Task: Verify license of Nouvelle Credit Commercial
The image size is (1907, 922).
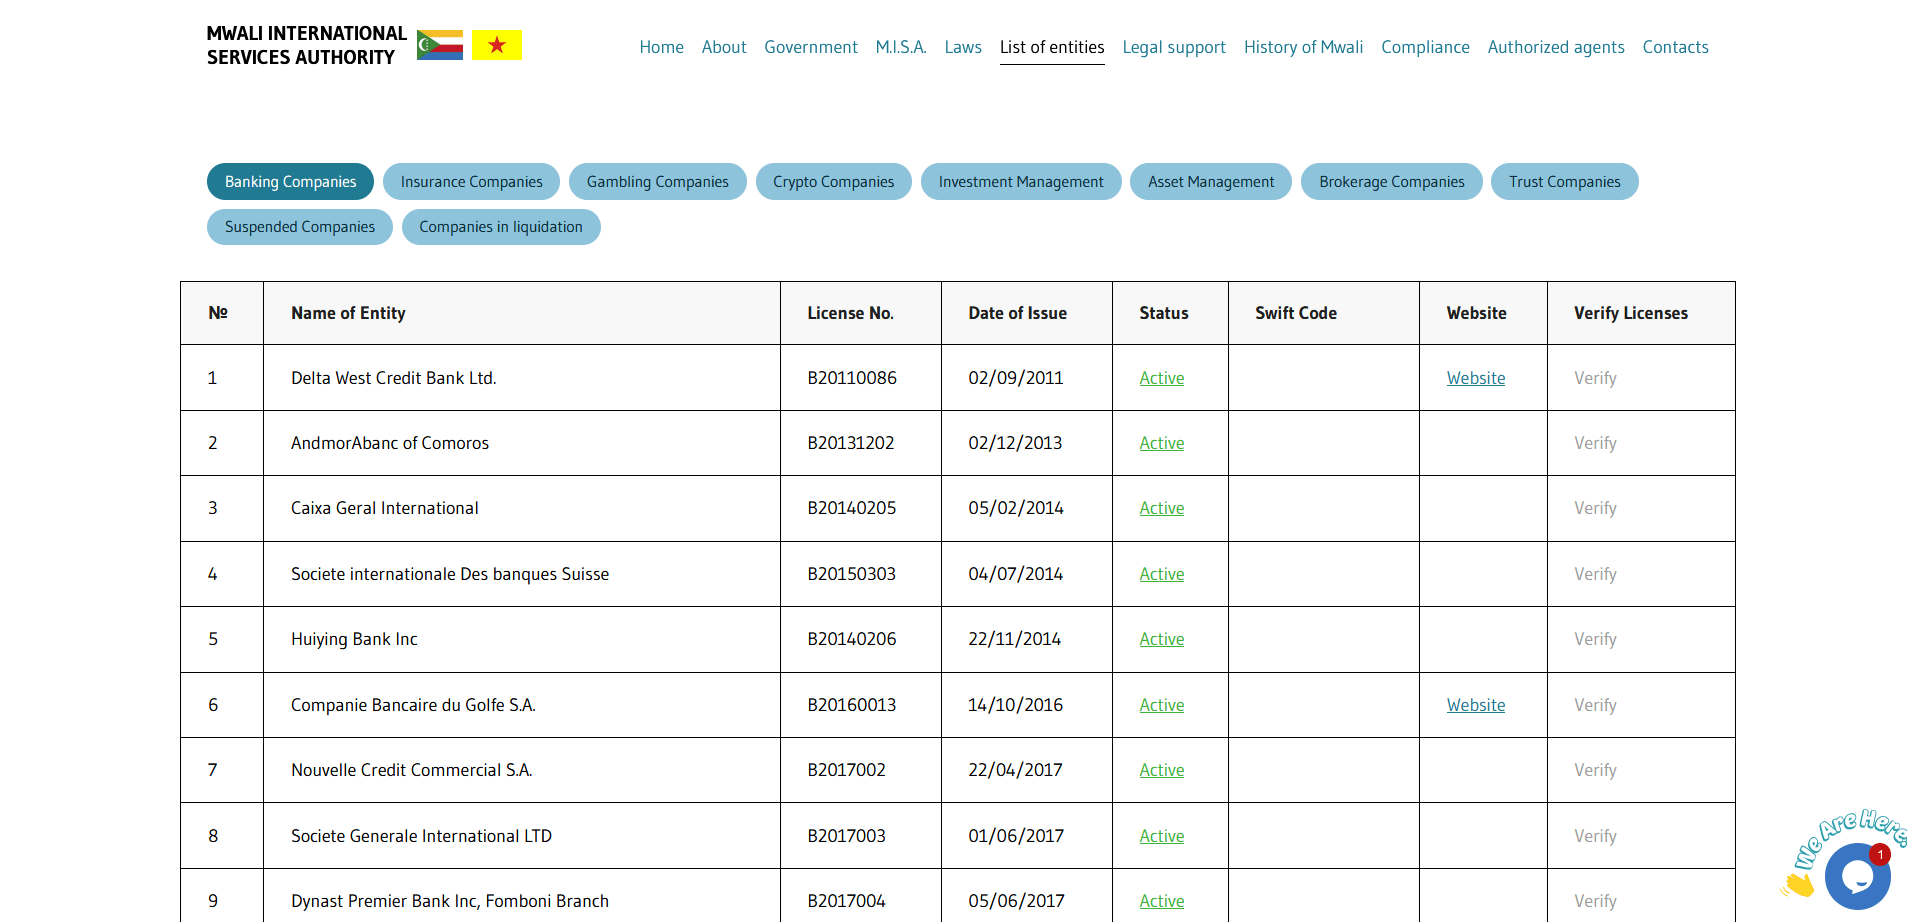Action: coord(1595,770)
